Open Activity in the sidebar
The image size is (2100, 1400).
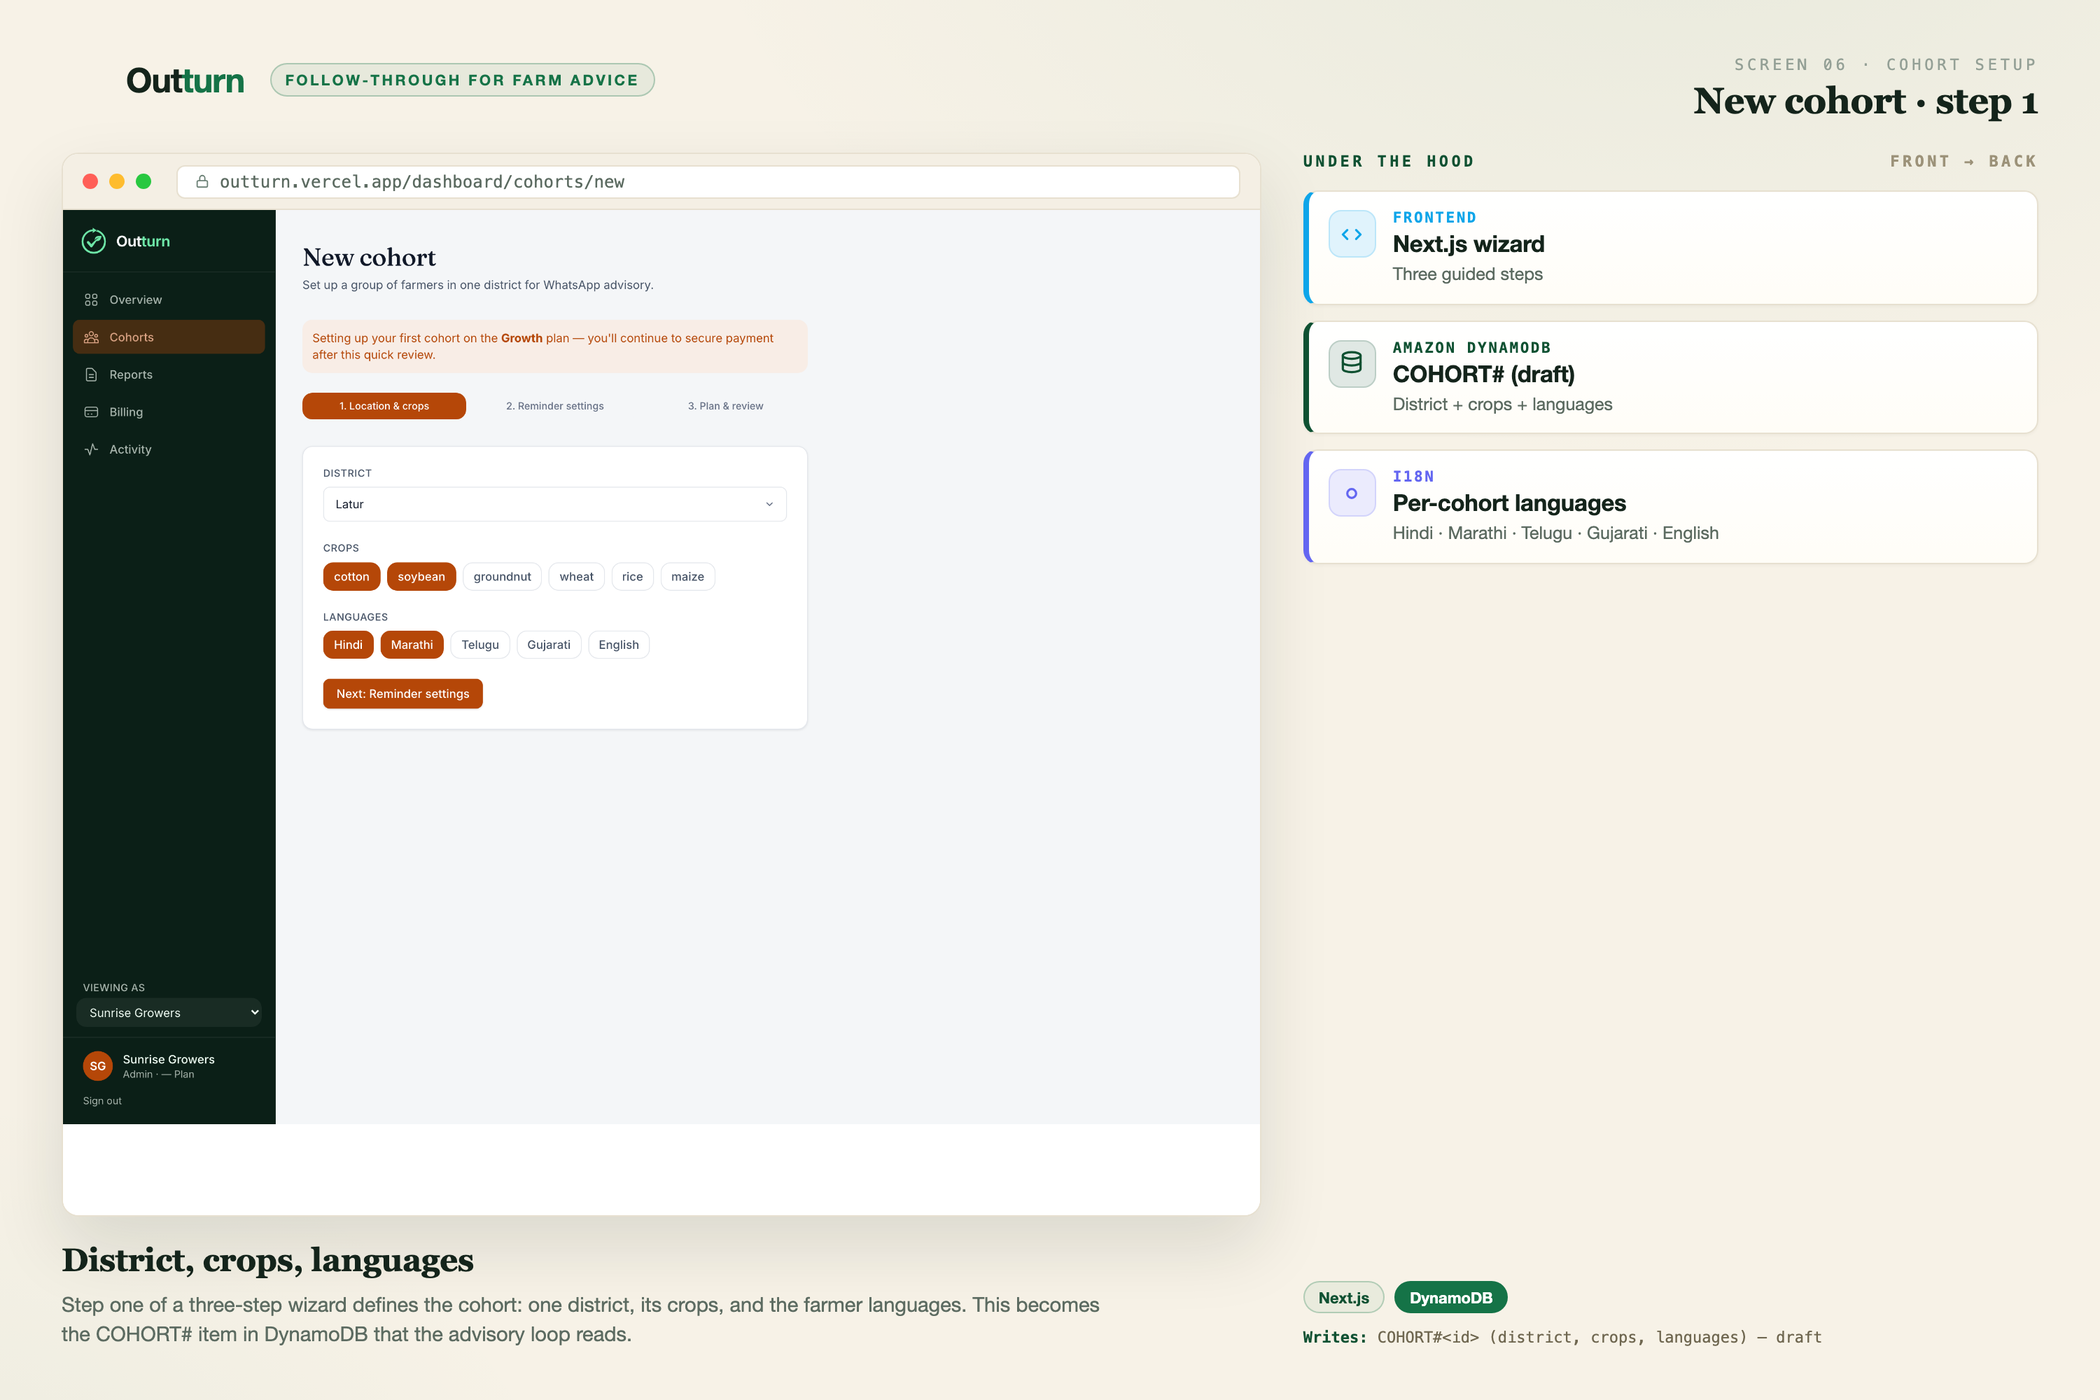(x=169, y=449)
